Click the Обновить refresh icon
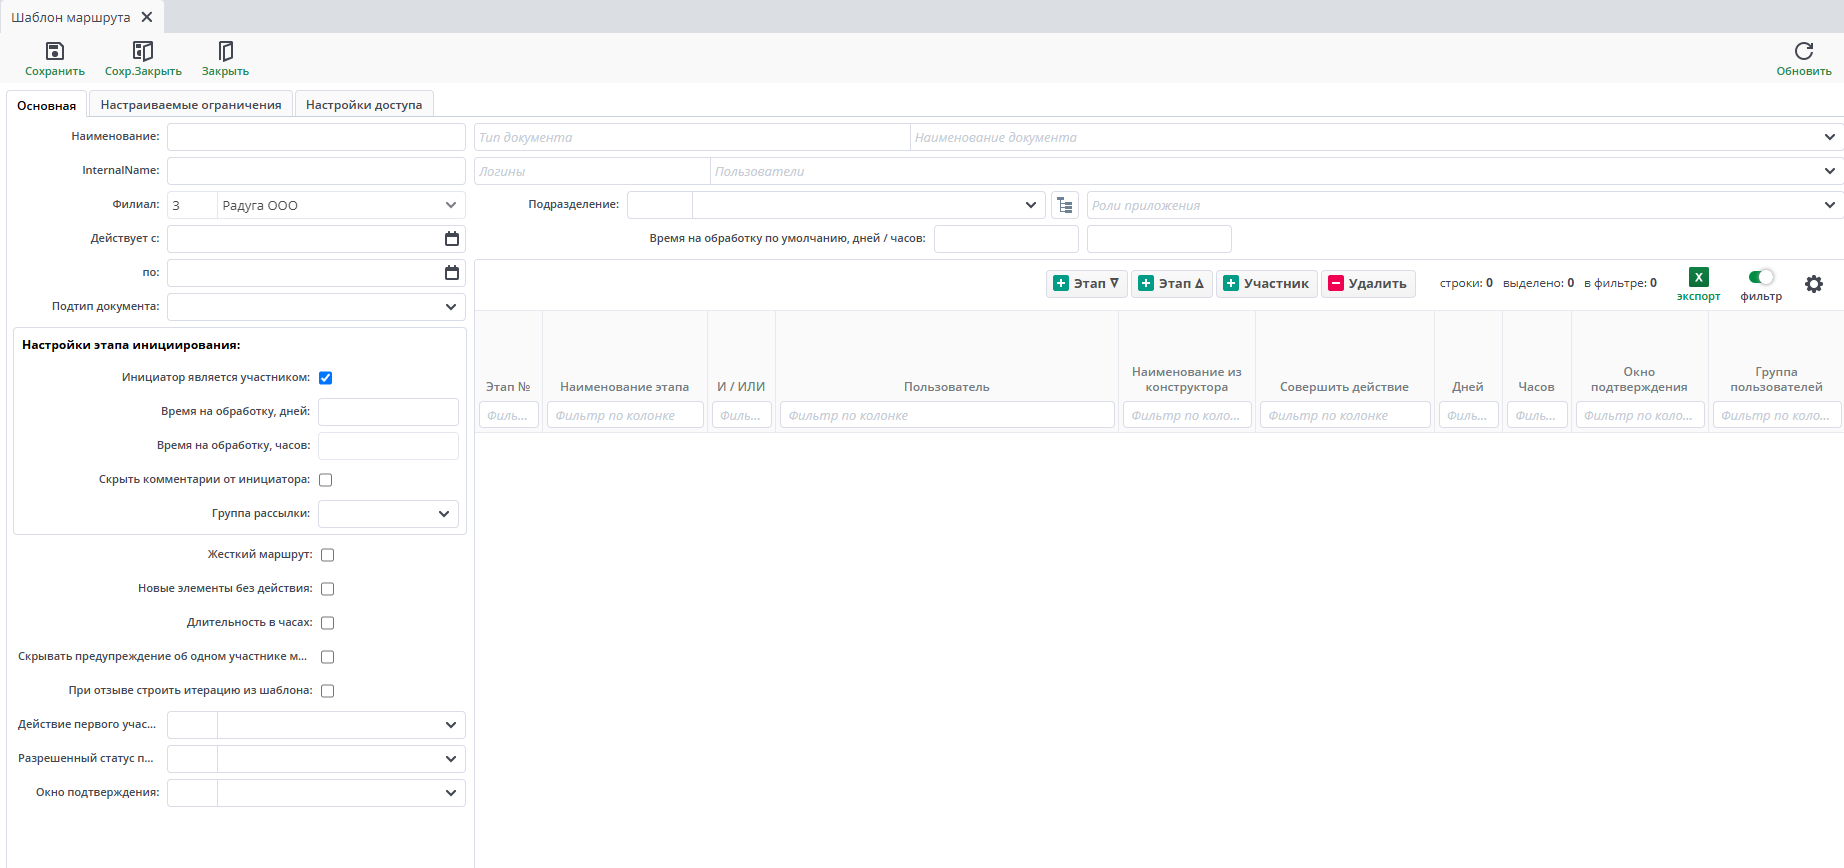The height and width of the screenshot is (868, 1844). (1803, 51)
